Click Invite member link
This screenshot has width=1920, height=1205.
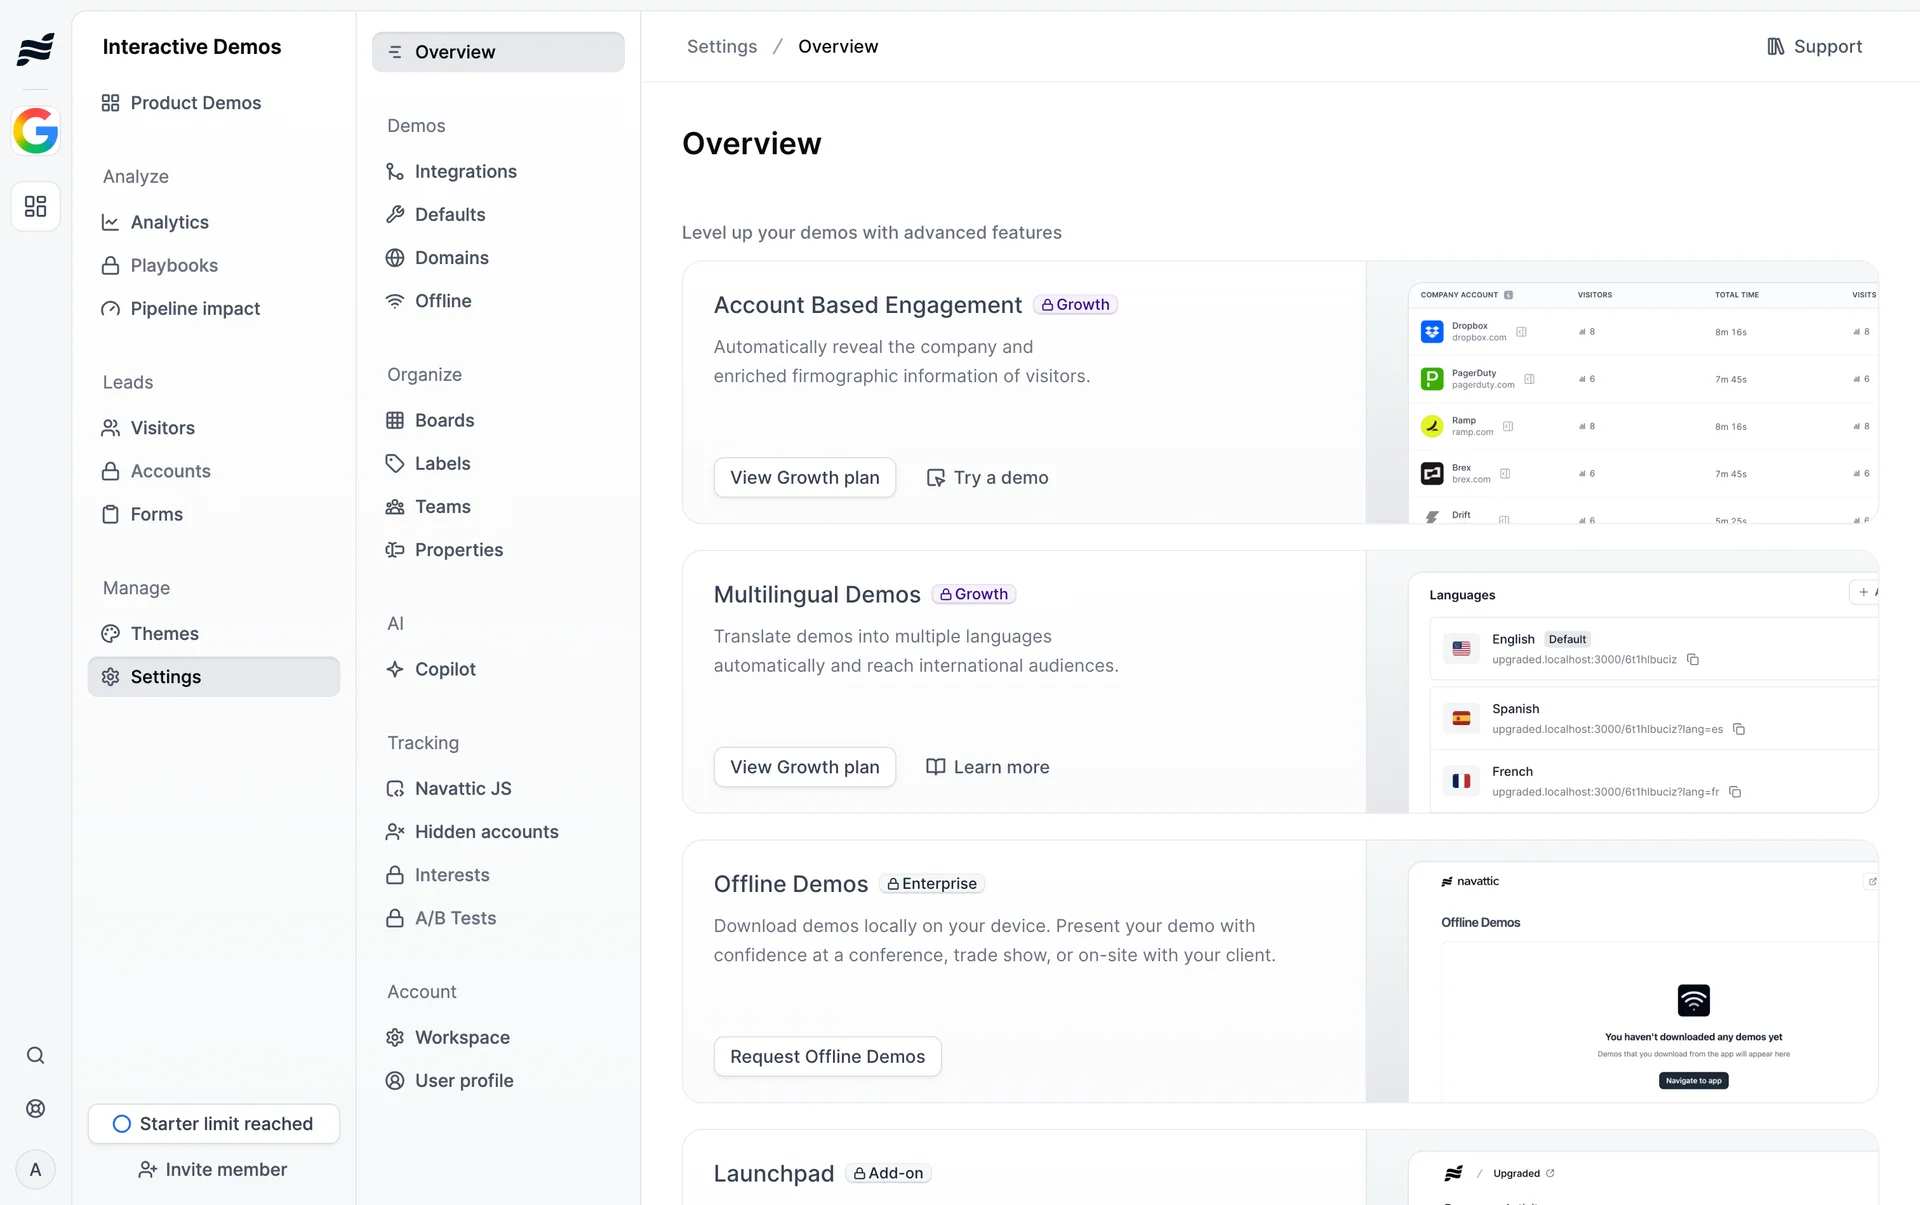point(213,1170)
